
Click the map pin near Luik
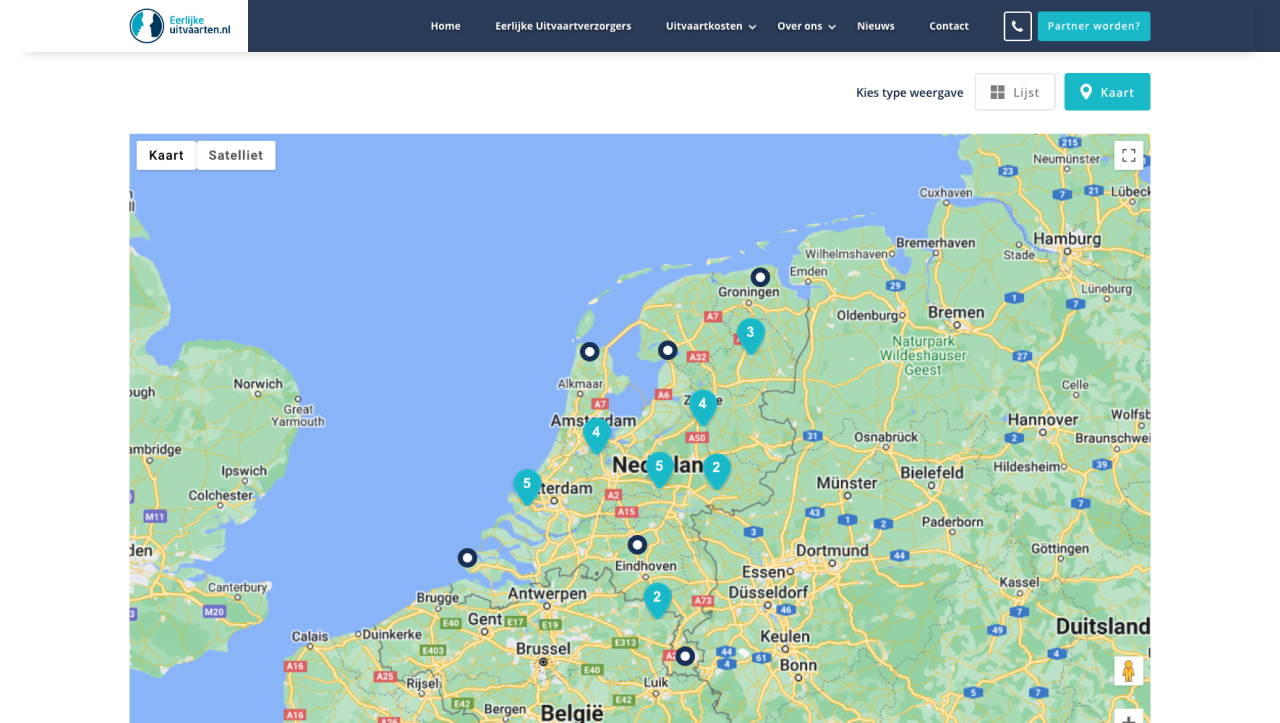[685, 656]
